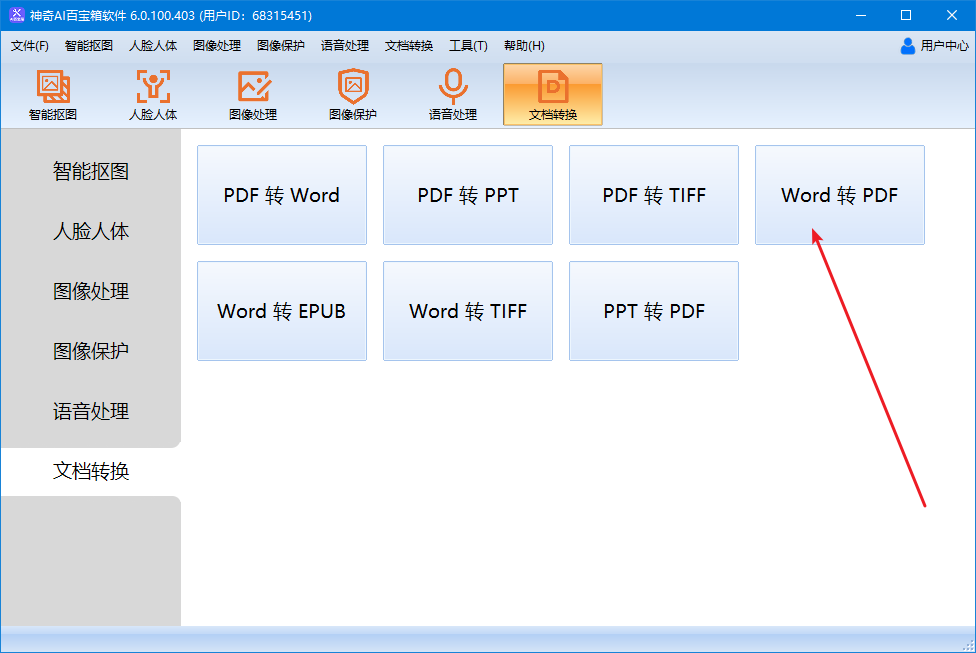Open the 图像保护 menu in menu bar
976x653 pixels.
coord(281,46)
